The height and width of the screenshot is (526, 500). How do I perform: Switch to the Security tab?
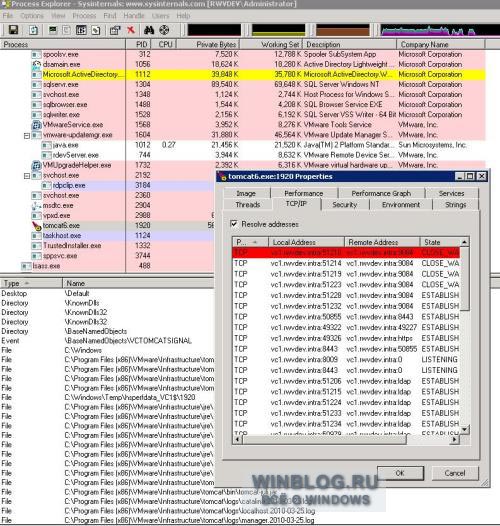(345, 205)
